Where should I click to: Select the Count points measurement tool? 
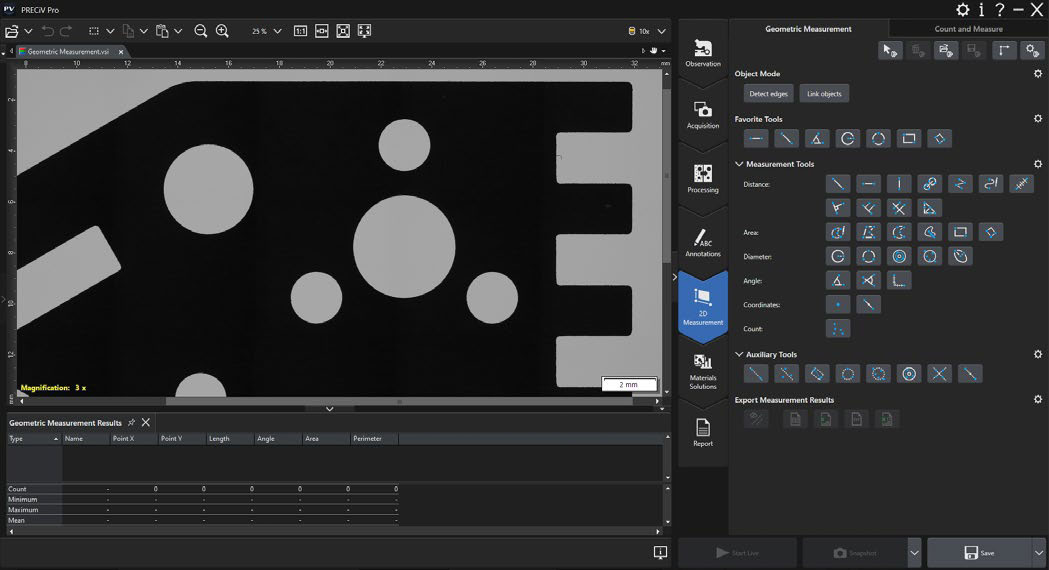(838, 329)
